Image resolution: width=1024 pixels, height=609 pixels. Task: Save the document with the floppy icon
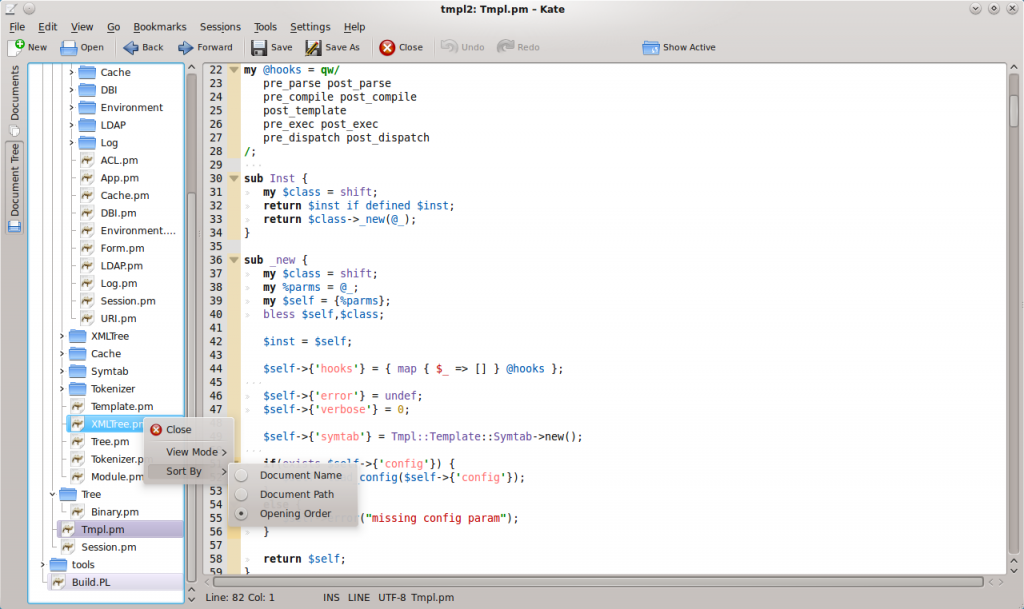[259, 47]
